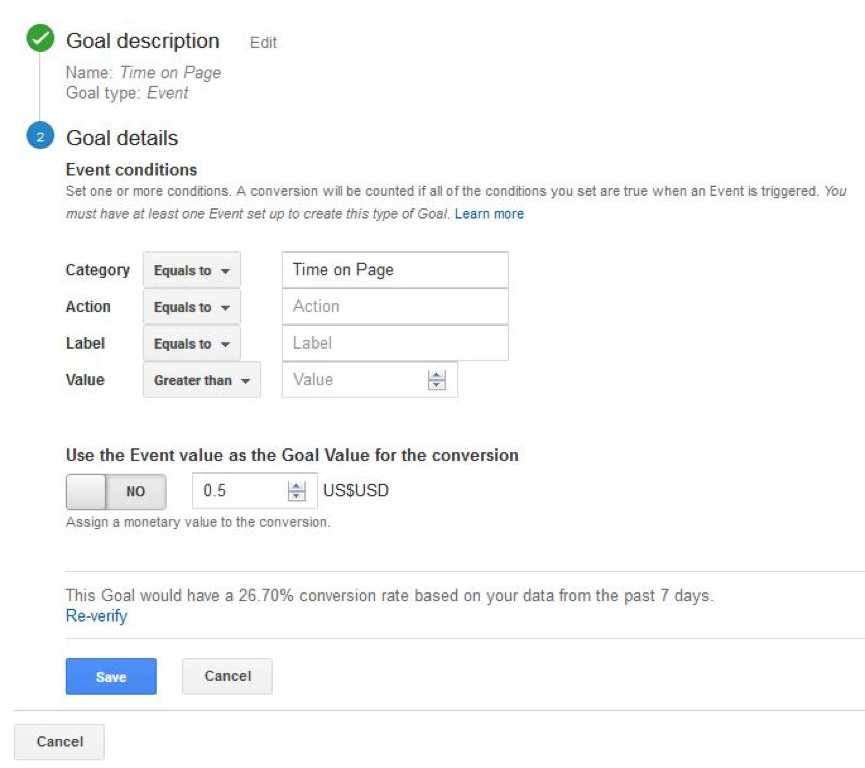Click the 0.5 goal value field
The image size is (865, 768).
(x=240, y=491)
